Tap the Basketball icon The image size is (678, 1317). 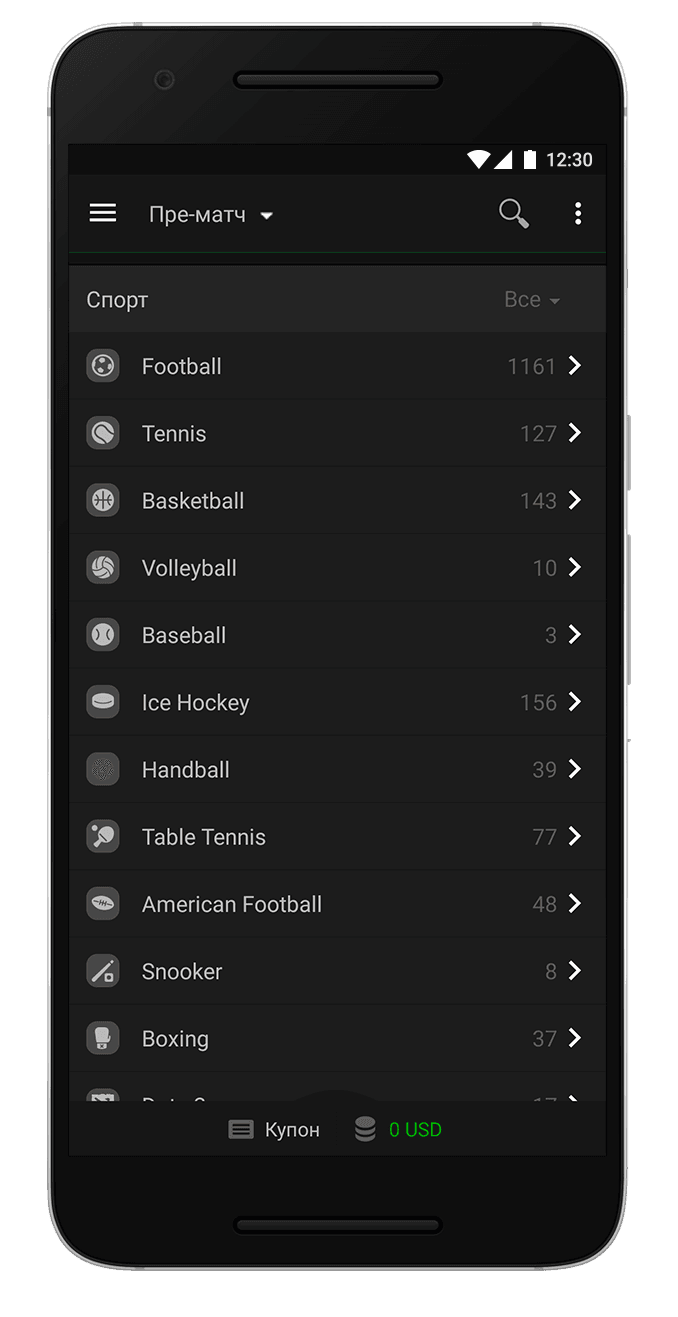click(103, 500)
